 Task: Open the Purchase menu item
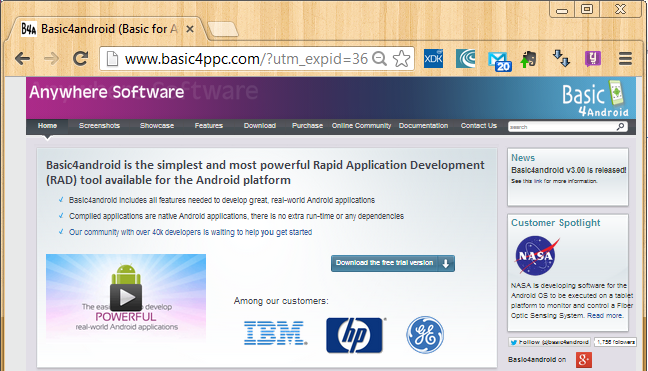(x=307, y=126)
